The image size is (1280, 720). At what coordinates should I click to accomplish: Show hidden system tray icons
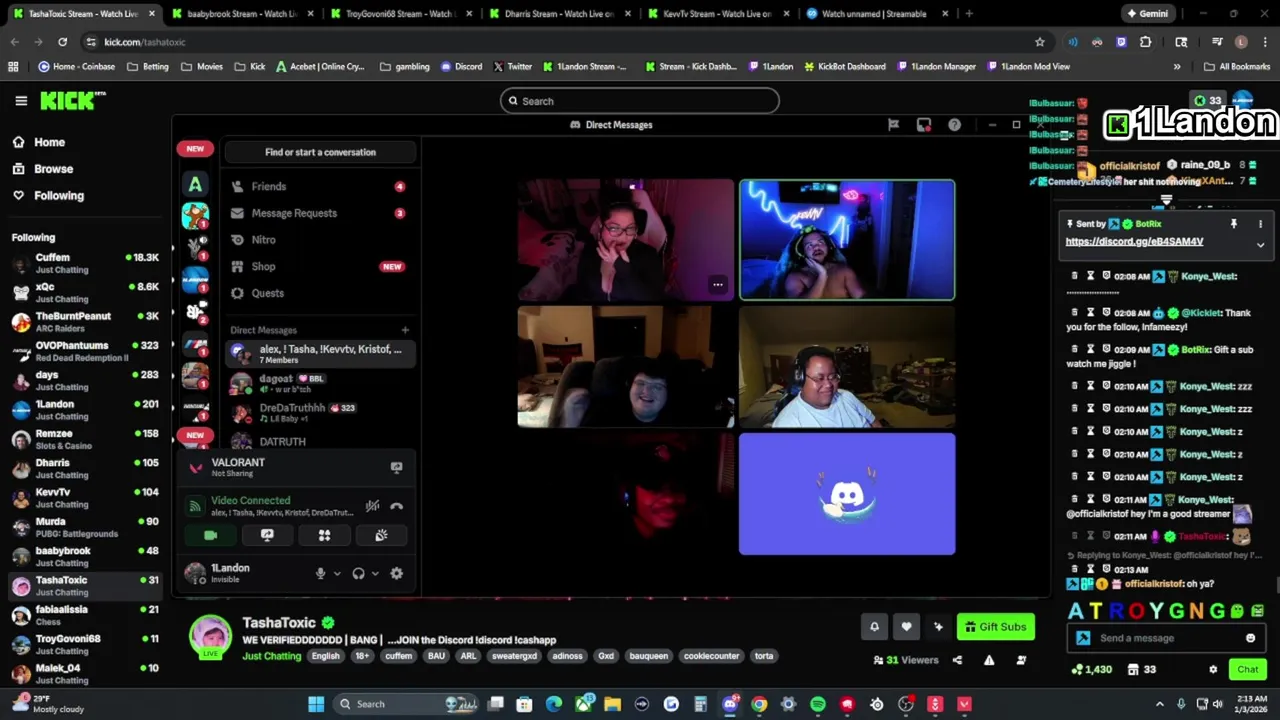[x=1160, y=704]
